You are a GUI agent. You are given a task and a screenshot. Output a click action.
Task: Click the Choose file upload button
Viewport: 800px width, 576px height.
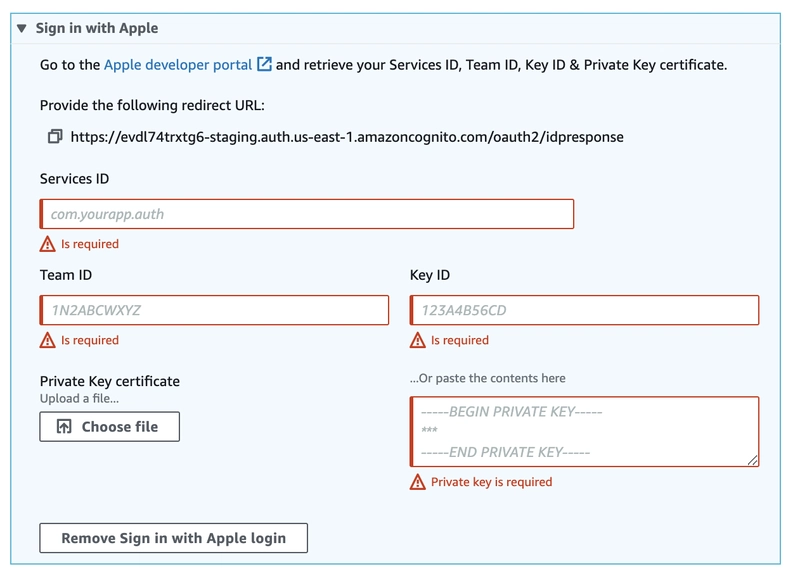[110, 427]
